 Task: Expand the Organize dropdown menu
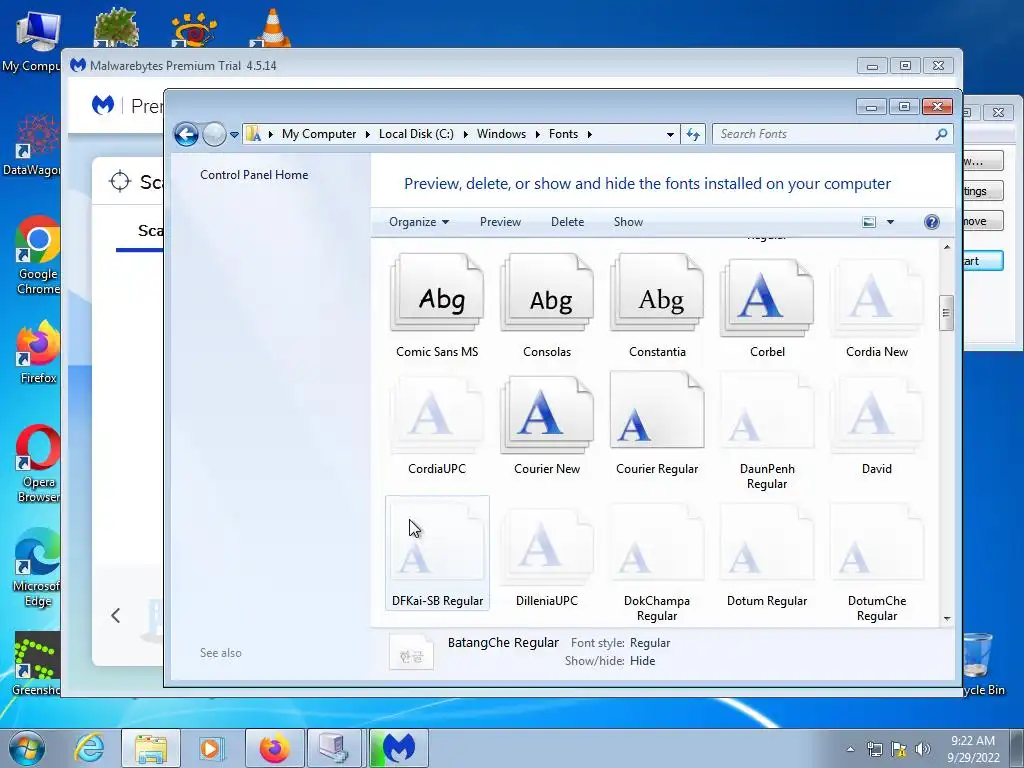pyautogui.click(x=419, y=222)
